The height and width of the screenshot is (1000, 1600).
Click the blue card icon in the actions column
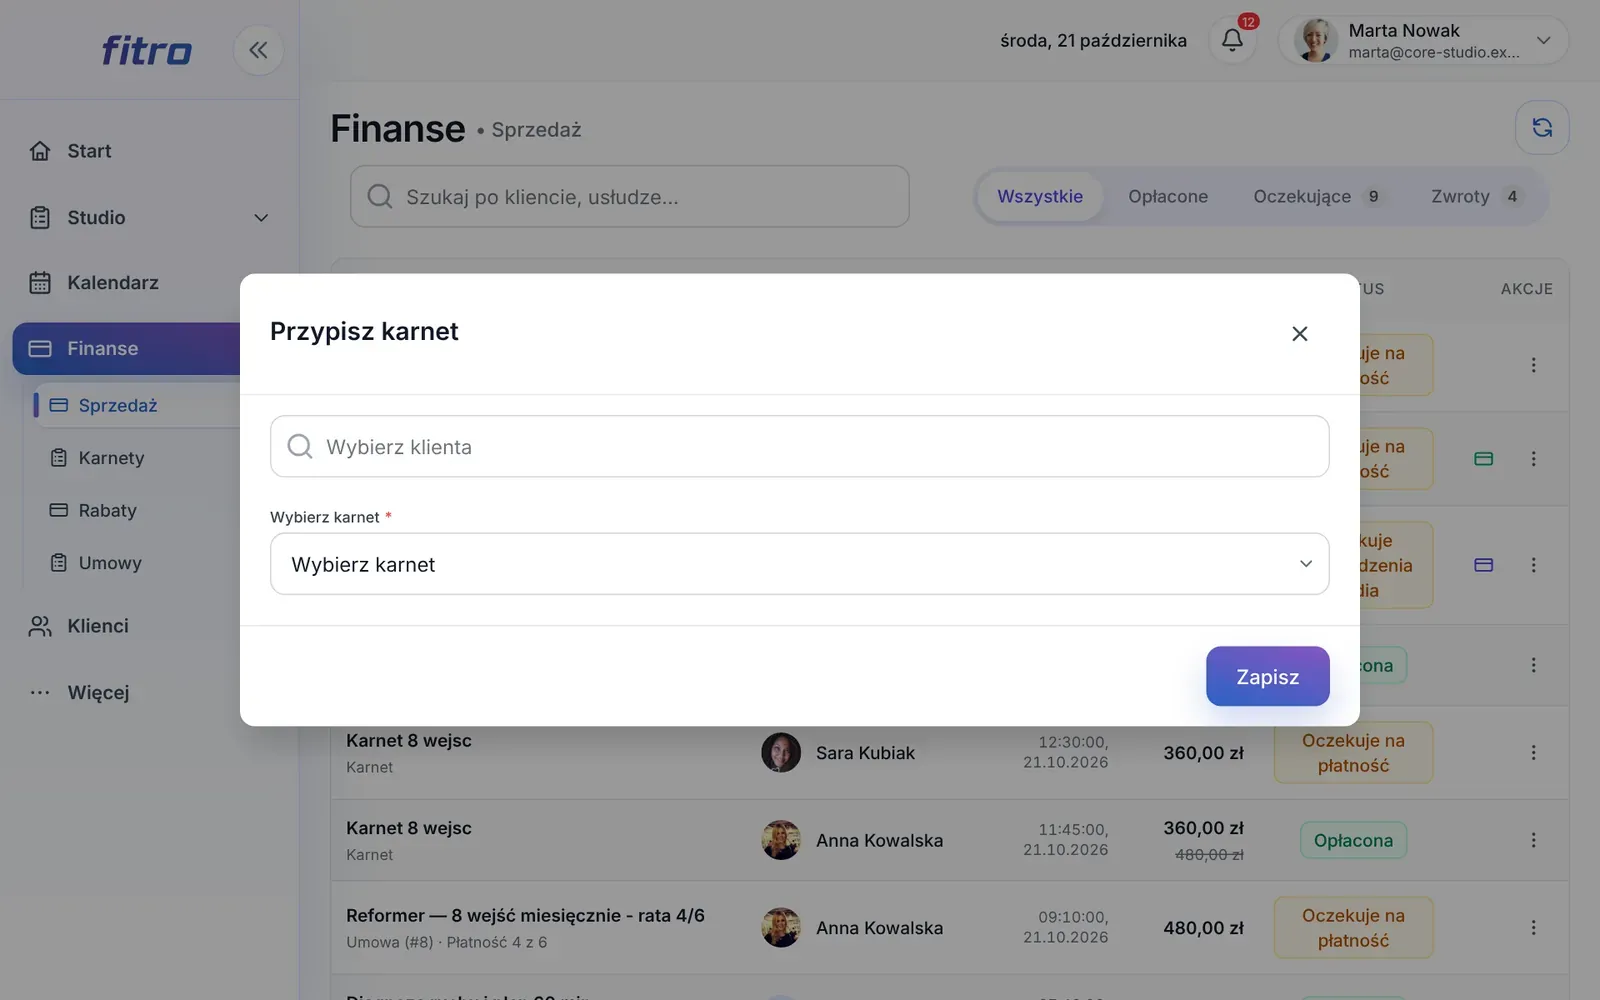click(x=1484, y=565)
